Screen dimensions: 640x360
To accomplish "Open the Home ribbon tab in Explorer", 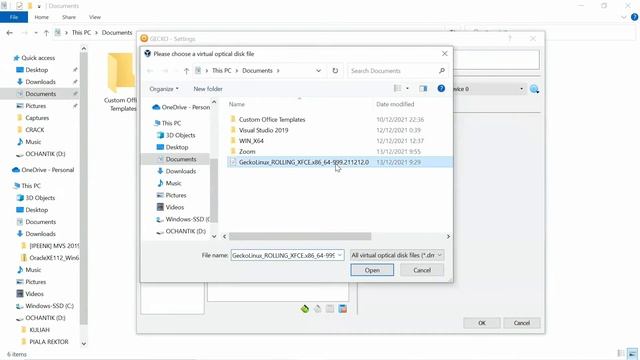I will 41,17.
